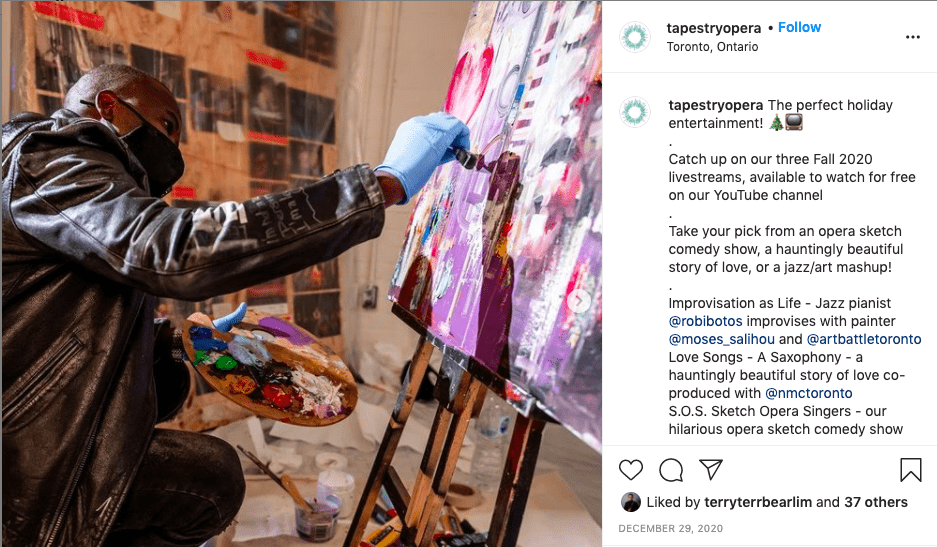
Task: Like the post with heart icon
Action: 630,470
